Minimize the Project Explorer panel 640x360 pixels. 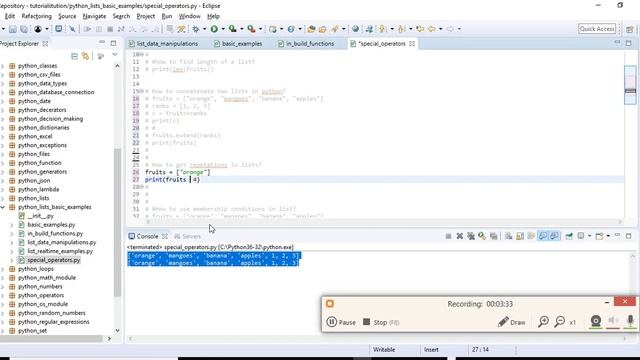point(102,42)
